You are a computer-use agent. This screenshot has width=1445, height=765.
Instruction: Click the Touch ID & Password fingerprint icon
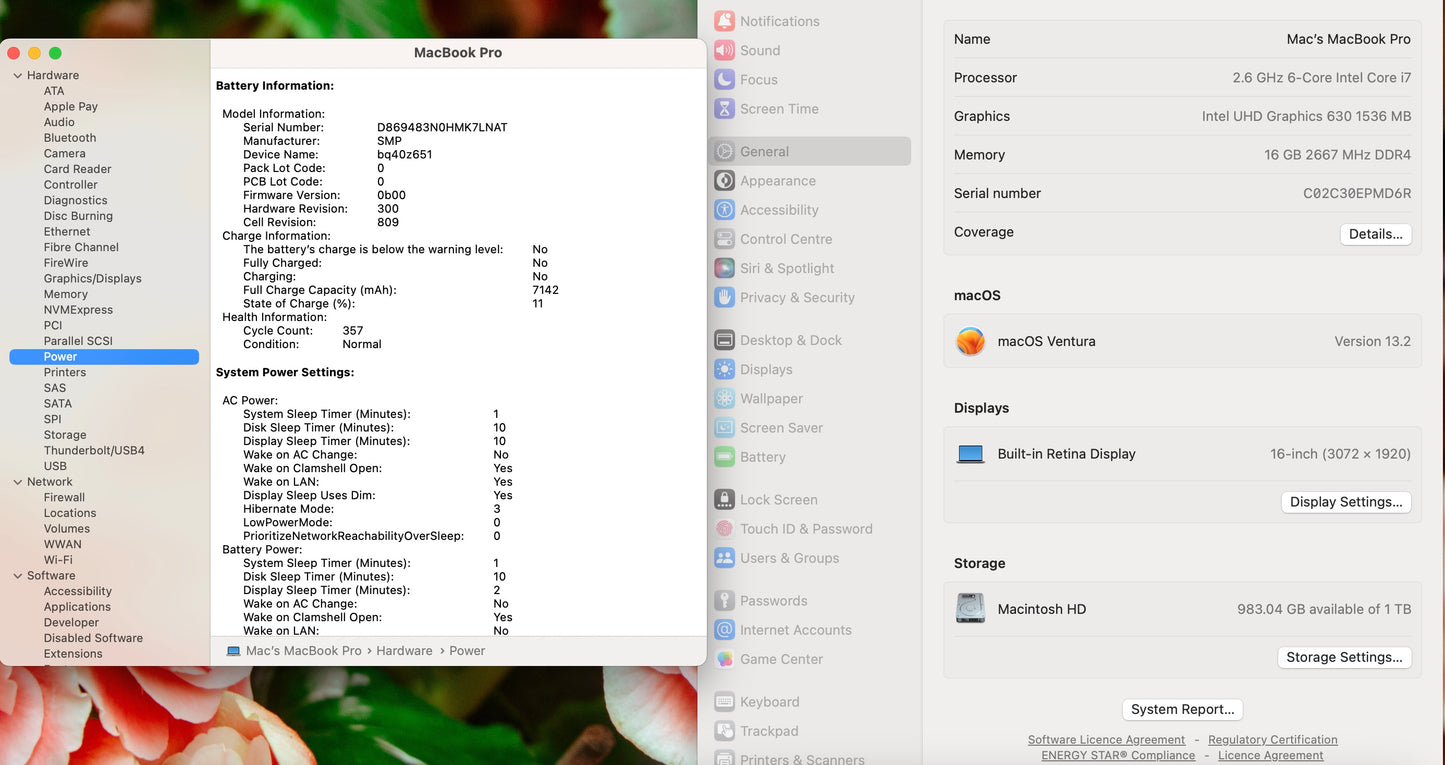click(x=725, y=529)
